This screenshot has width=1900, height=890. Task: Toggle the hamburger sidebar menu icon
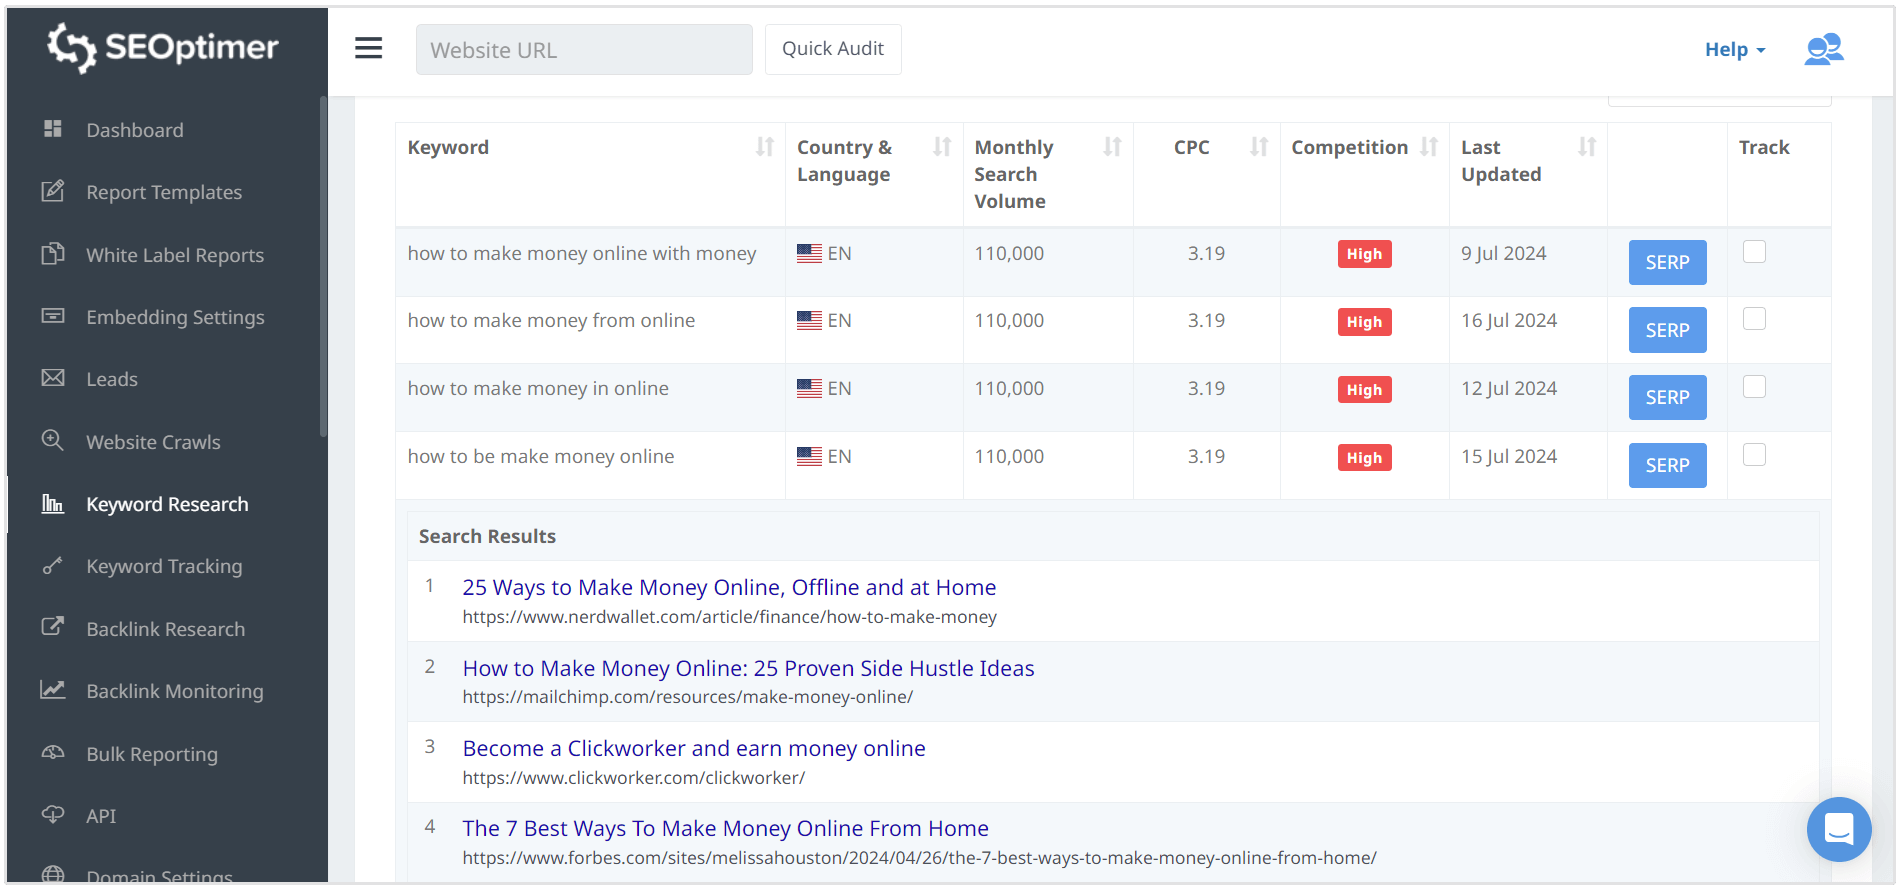pos(368,48)
